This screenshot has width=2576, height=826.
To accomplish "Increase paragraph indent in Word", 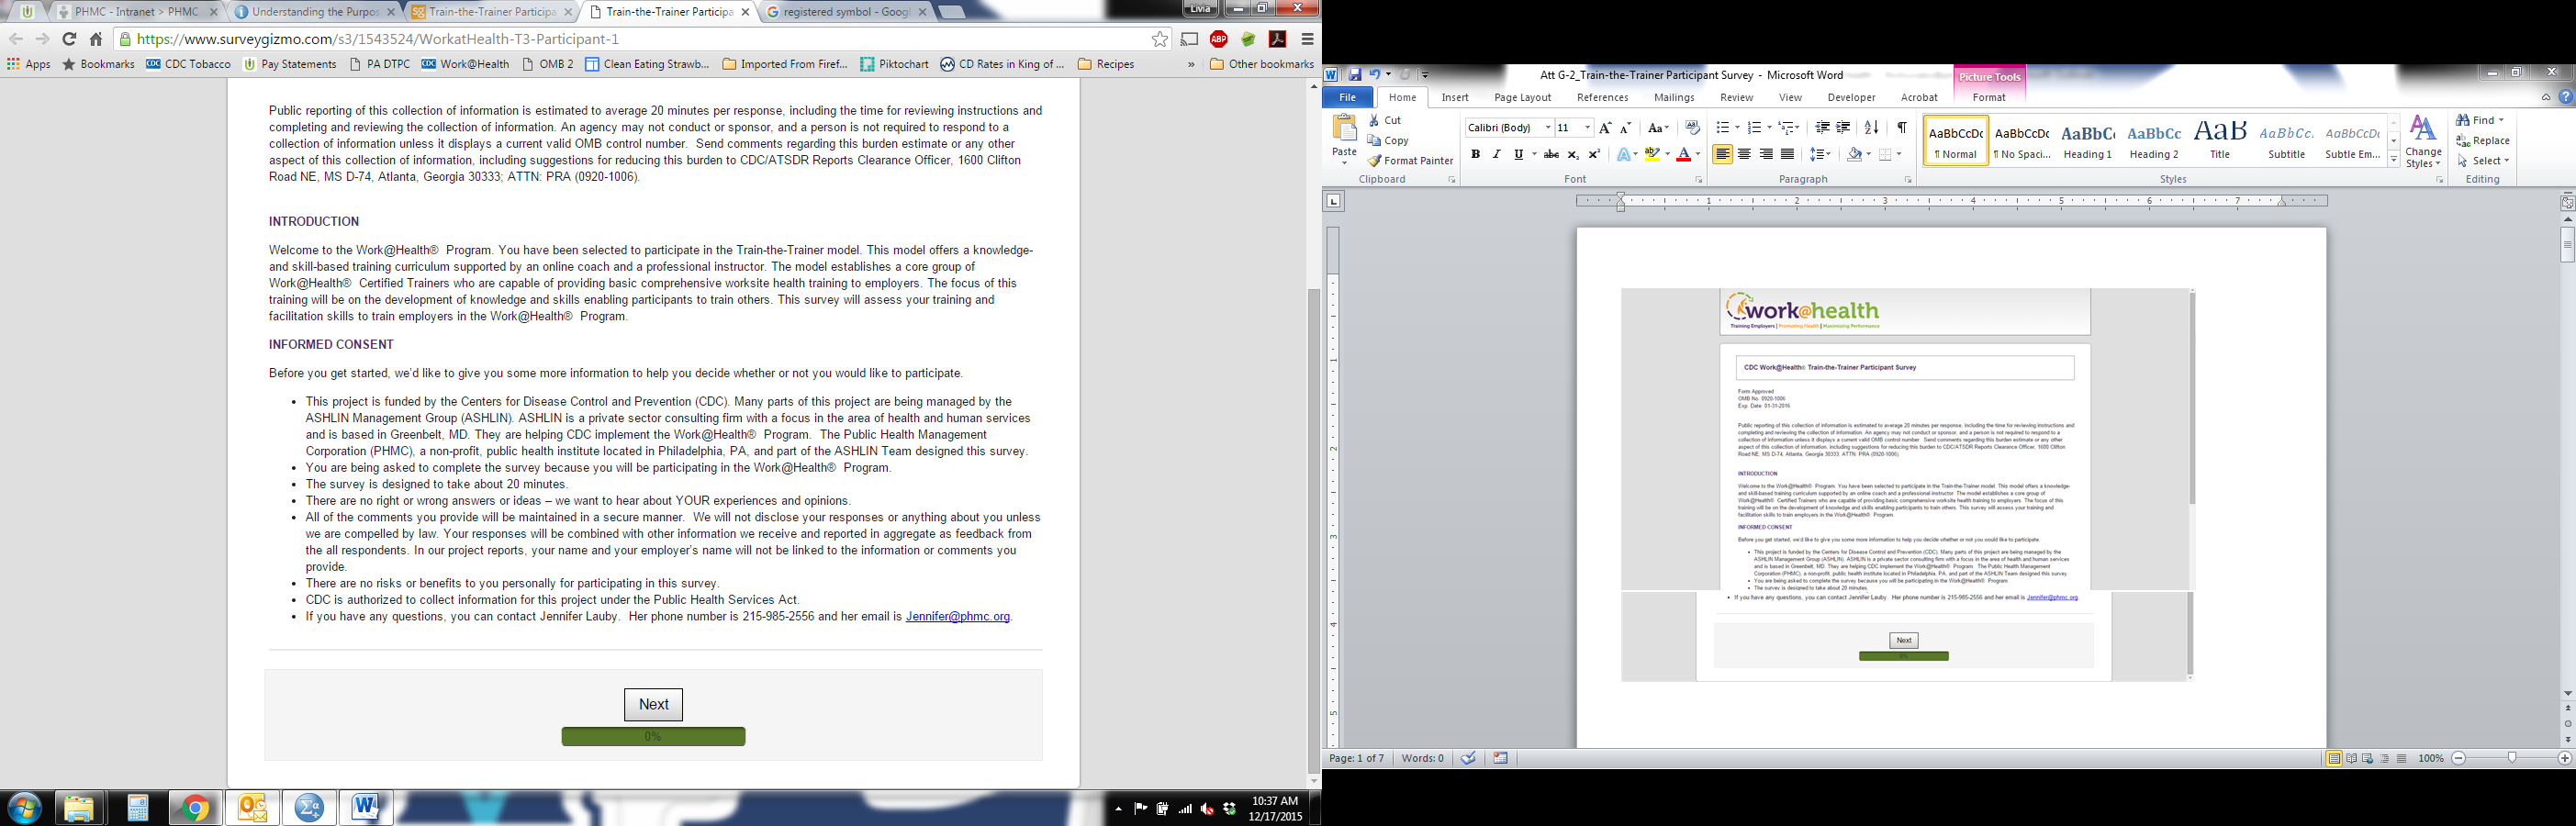I will pyautogui.click(x=1843, y=128).
